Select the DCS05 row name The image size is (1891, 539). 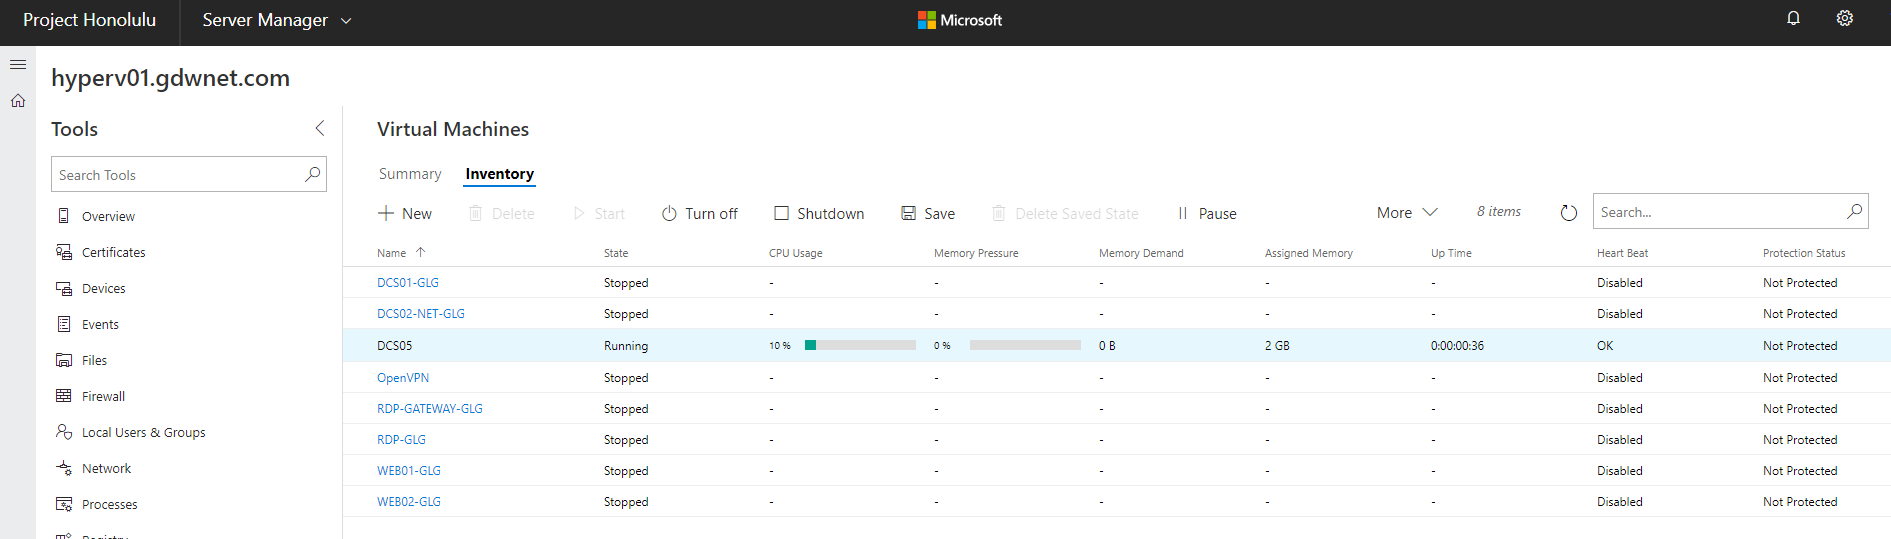point(394,346)
